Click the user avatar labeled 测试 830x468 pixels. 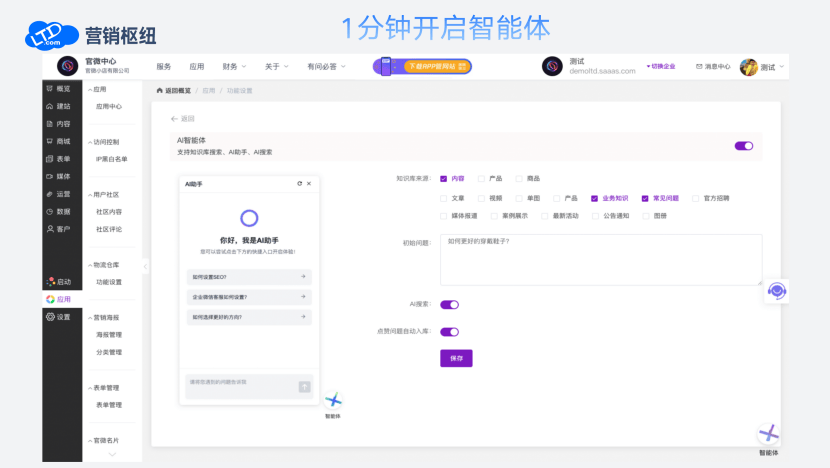(x=749, y=67)
